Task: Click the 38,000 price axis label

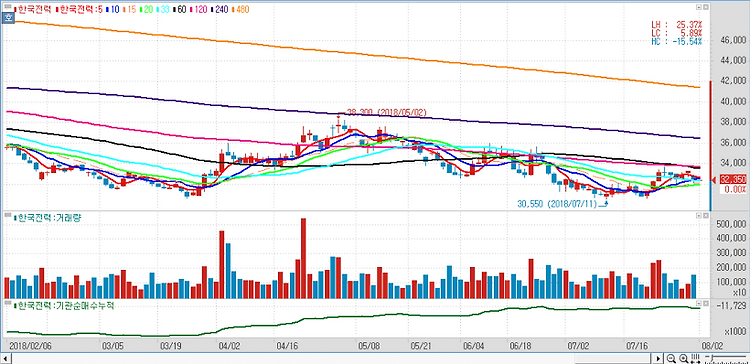Action: click(733, 122)
